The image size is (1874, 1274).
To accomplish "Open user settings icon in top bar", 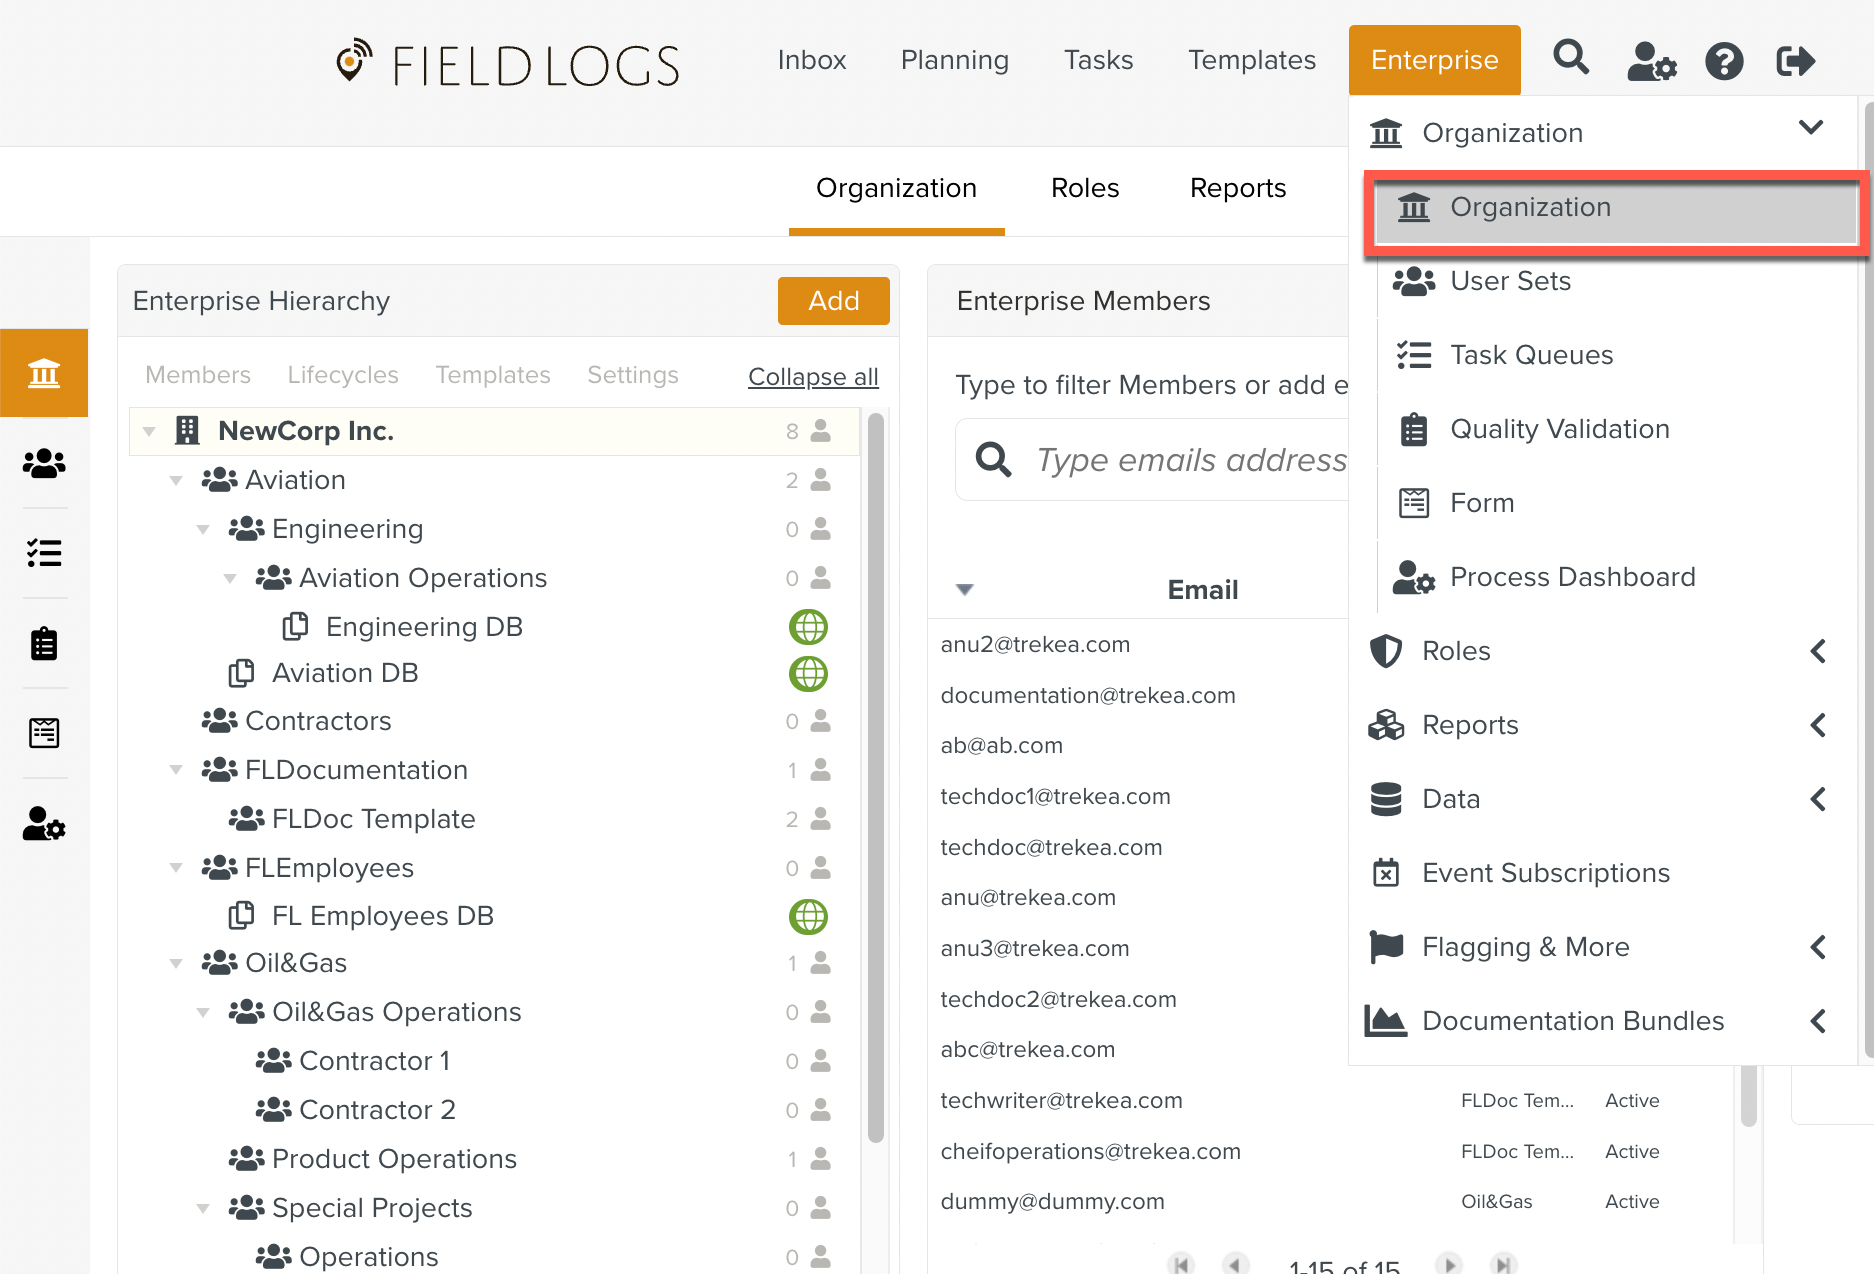I will (1650, 61).
